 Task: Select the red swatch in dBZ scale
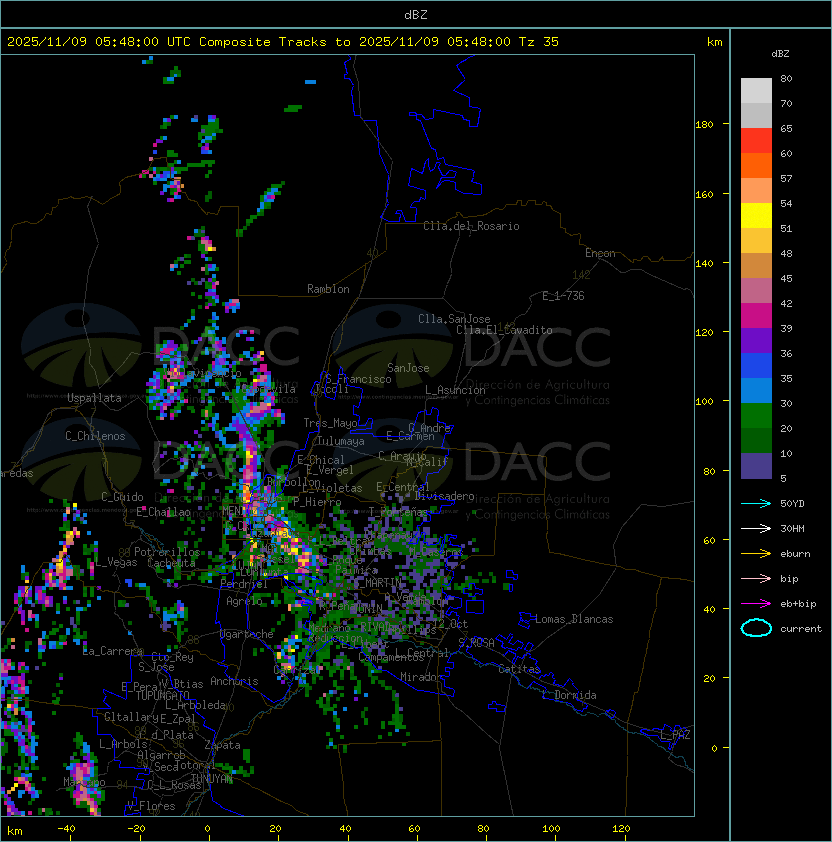[756, 141]
